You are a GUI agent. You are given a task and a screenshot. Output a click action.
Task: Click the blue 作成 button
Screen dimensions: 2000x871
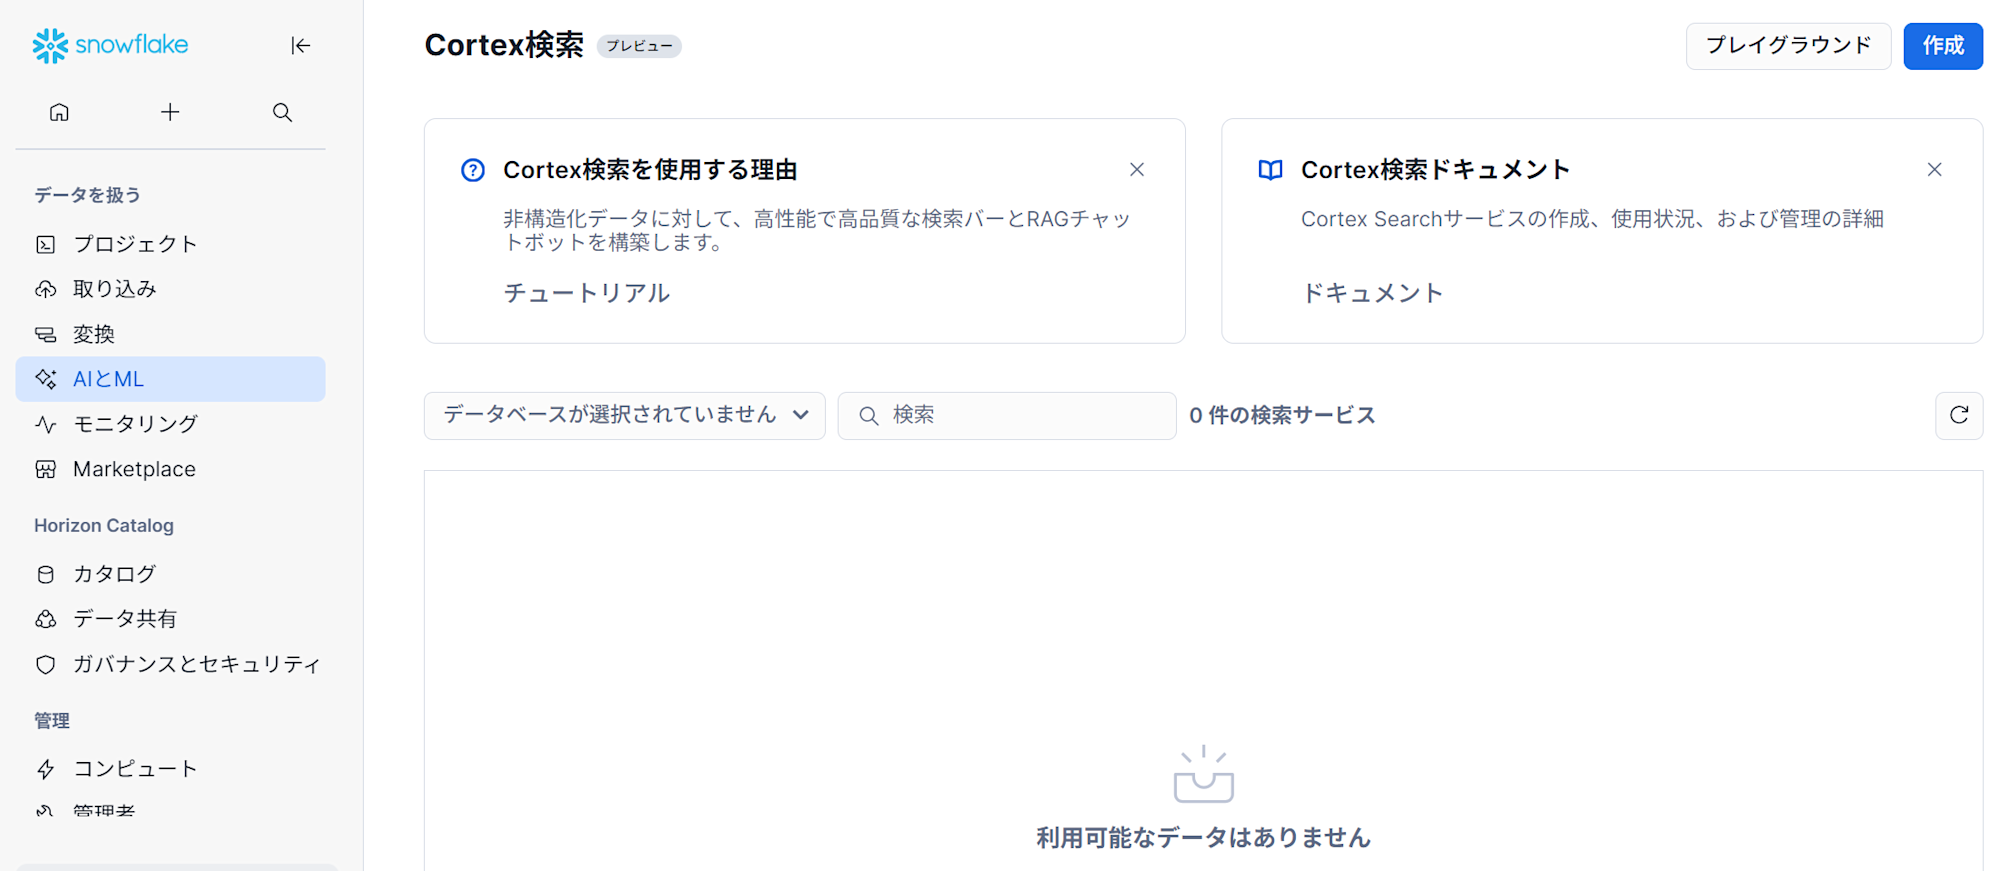[x=1943, y=46]
